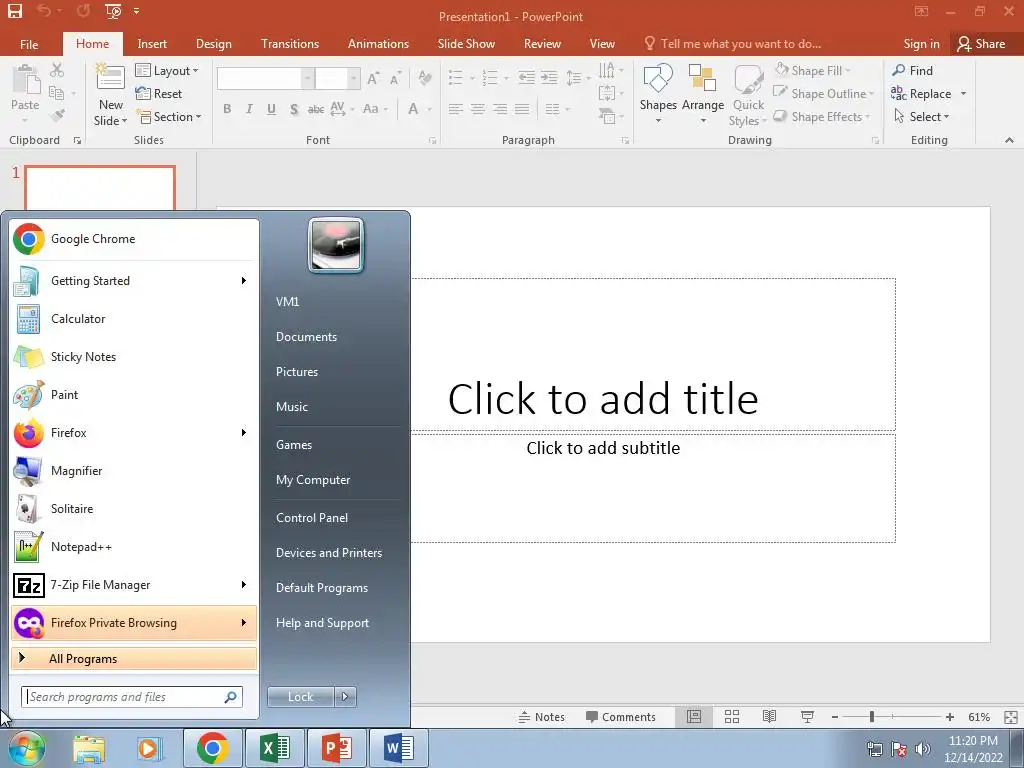Switch to Reading View icon
The width and height of the screenshot is (1024, 768).
769,717
